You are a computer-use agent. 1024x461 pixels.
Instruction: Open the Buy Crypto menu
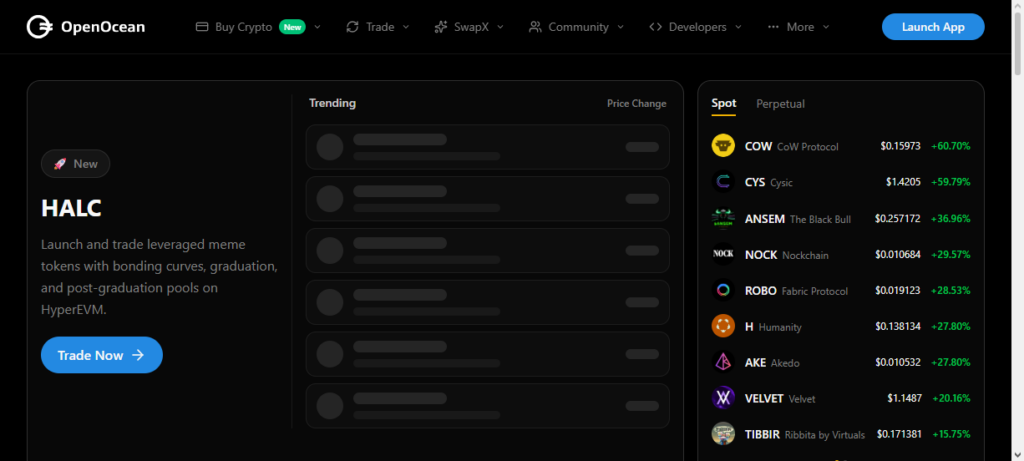coord(244,27)
